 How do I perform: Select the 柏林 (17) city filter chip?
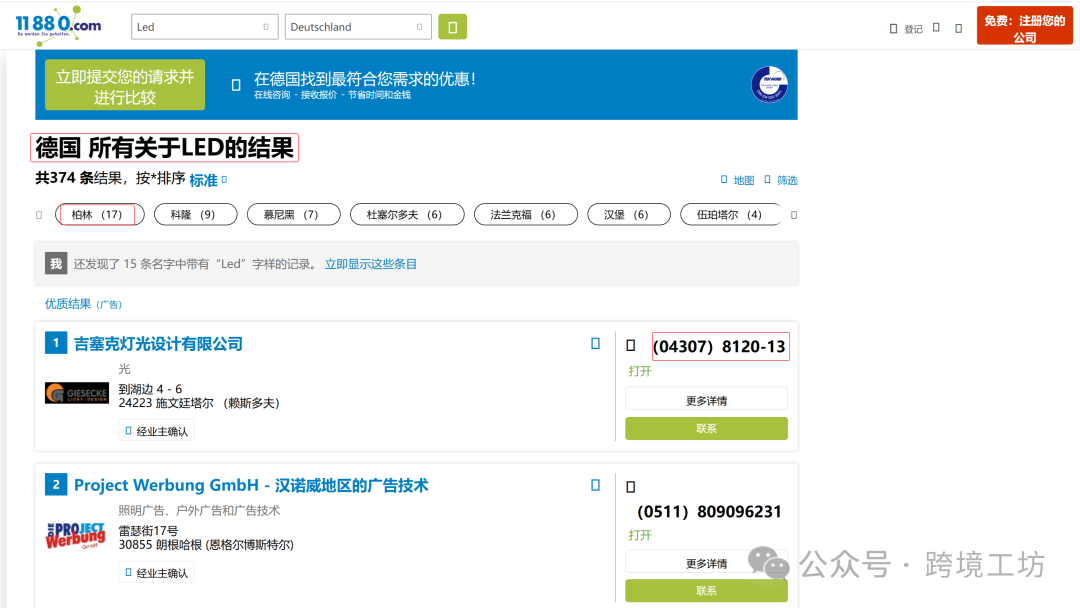click(x=99, y=214)
